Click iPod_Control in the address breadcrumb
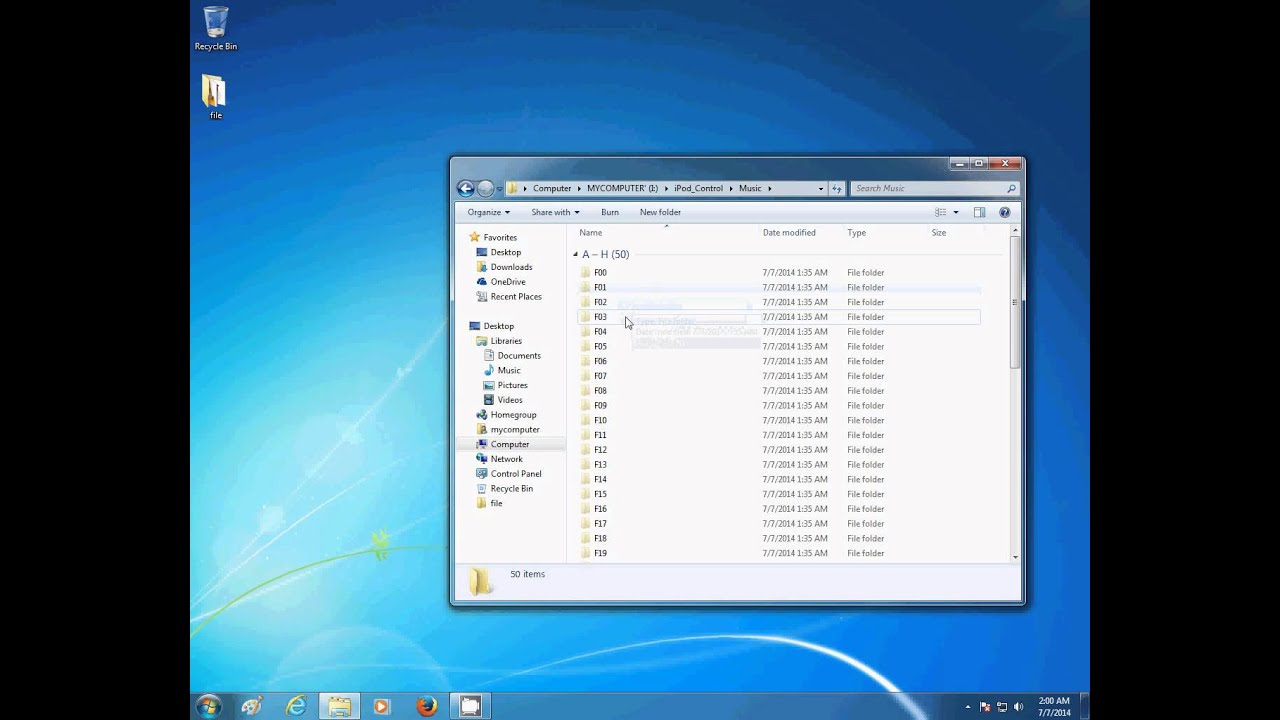This screenshot has width=1280, height=720. [x=698, y=188]
